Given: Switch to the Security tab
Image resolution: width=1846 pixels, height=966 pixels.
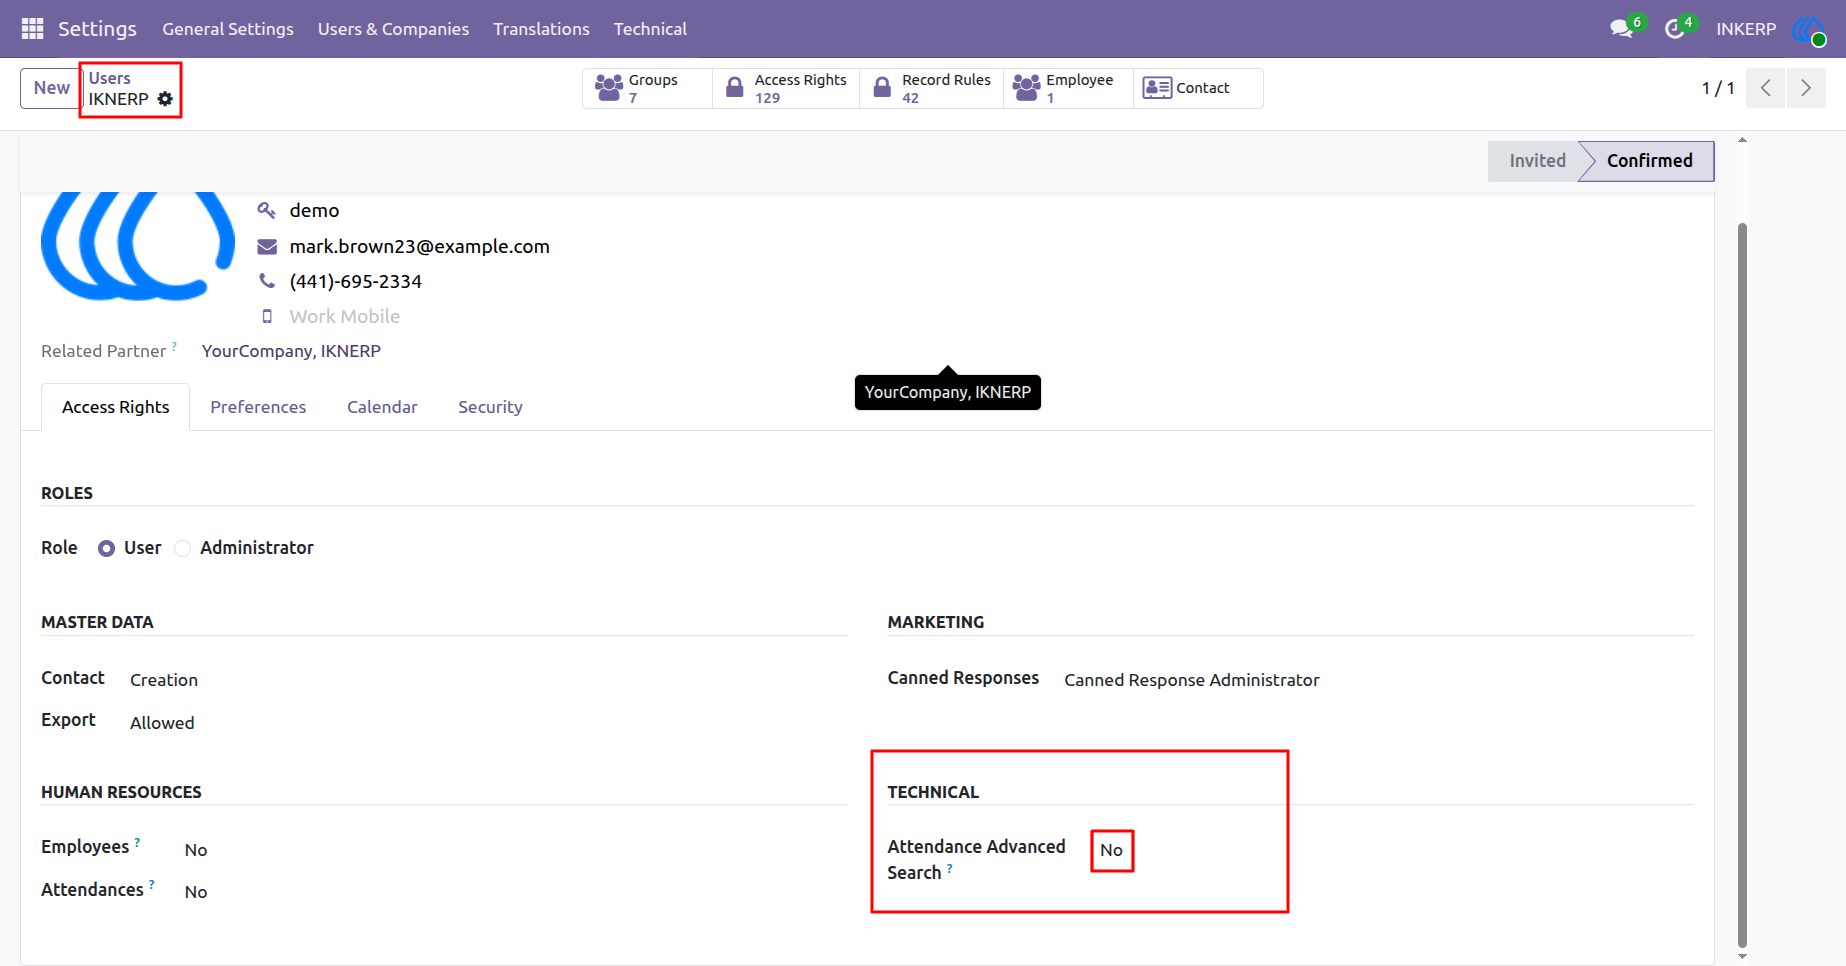Looking at the screenshot, I should pyautogui.click(x=490, y=407).
